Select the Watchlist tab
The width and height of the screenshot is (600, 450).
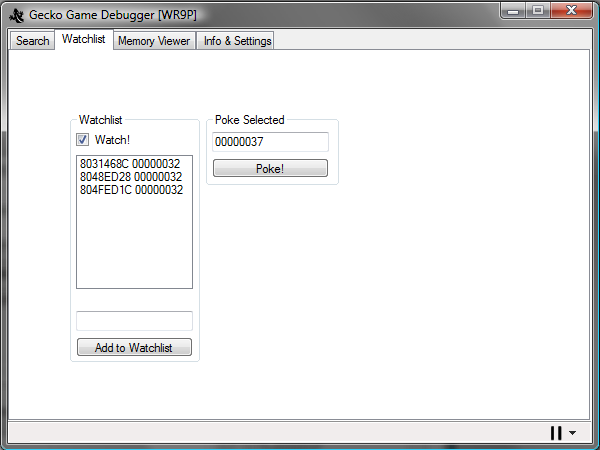[x=83, y=40]
